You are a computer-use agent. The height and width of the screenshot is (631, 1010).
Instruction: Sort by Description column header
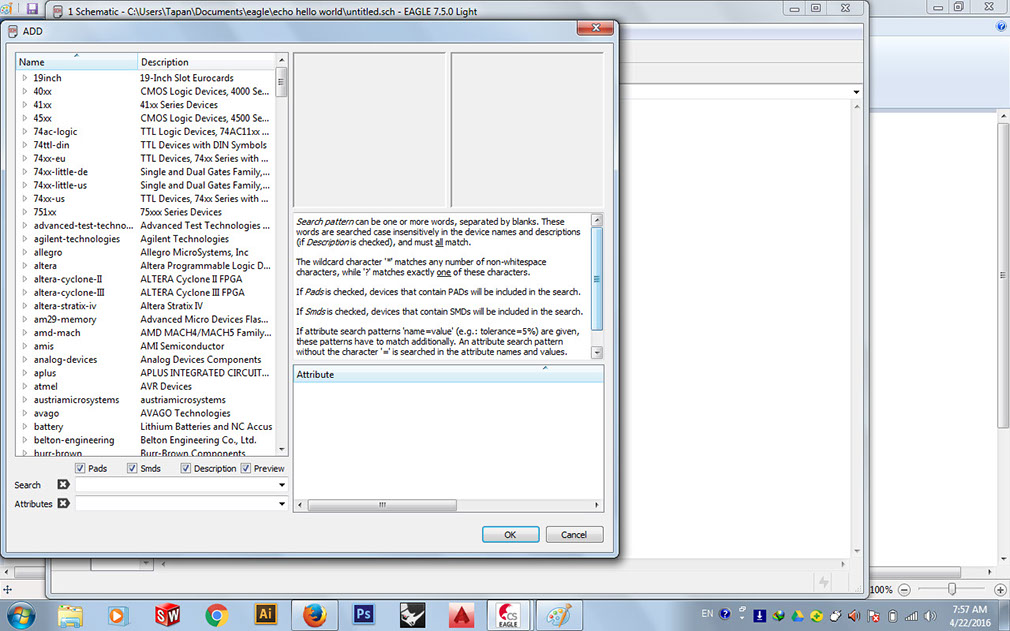click(x=206, y=62)
